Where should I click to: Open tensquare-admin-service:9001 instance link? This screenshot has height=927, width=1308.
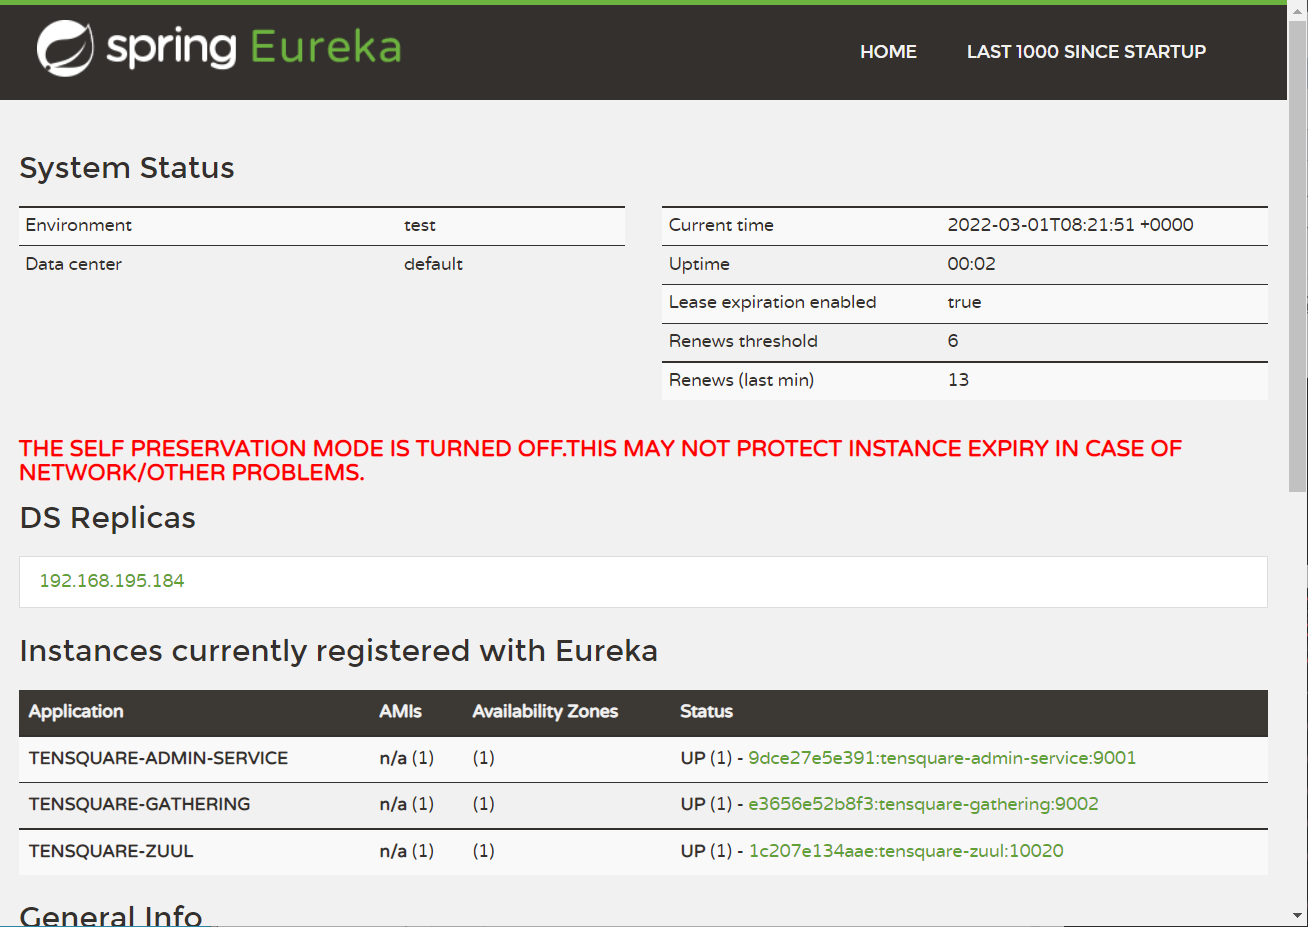(x=942, y=758)
